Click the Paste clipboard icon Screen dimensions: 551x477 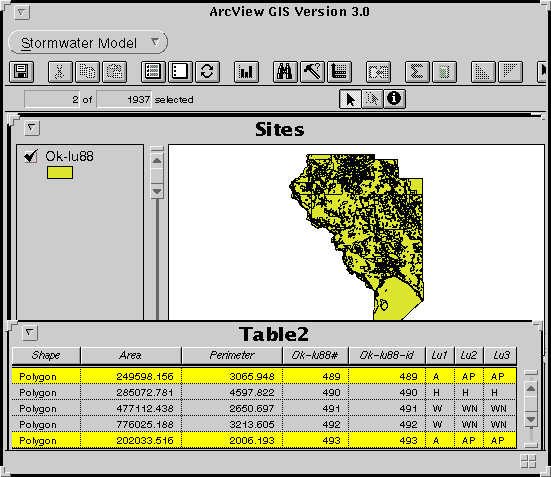[x=115, y=72]
